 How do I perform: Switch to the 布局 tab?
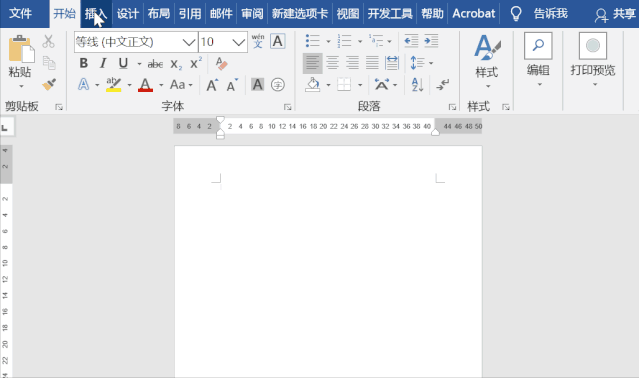(159, 14)
